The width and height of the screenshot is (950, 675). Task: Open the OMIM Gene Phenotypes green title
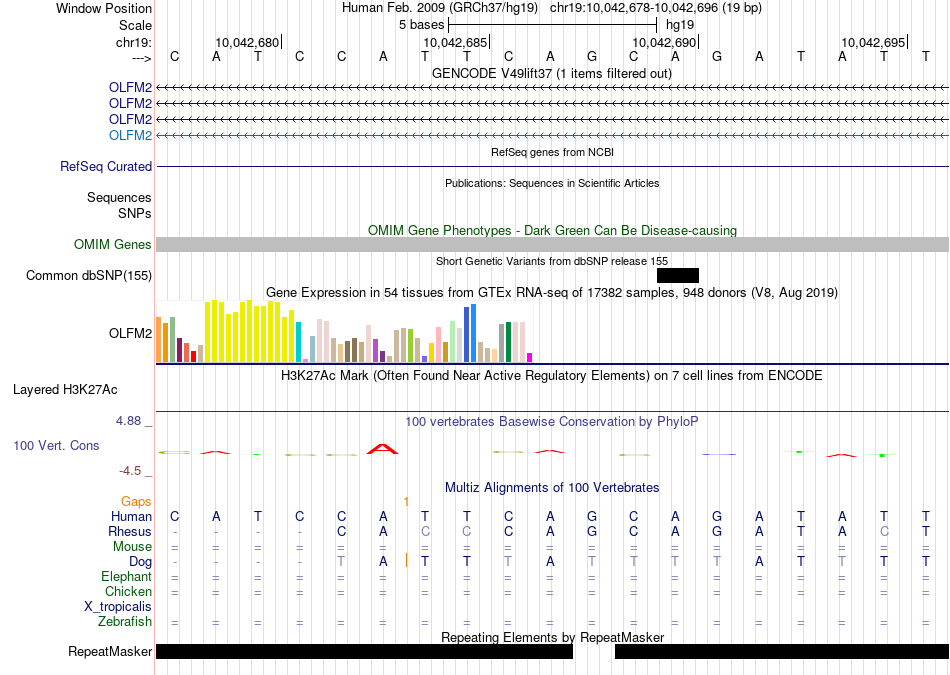[552, 230]
